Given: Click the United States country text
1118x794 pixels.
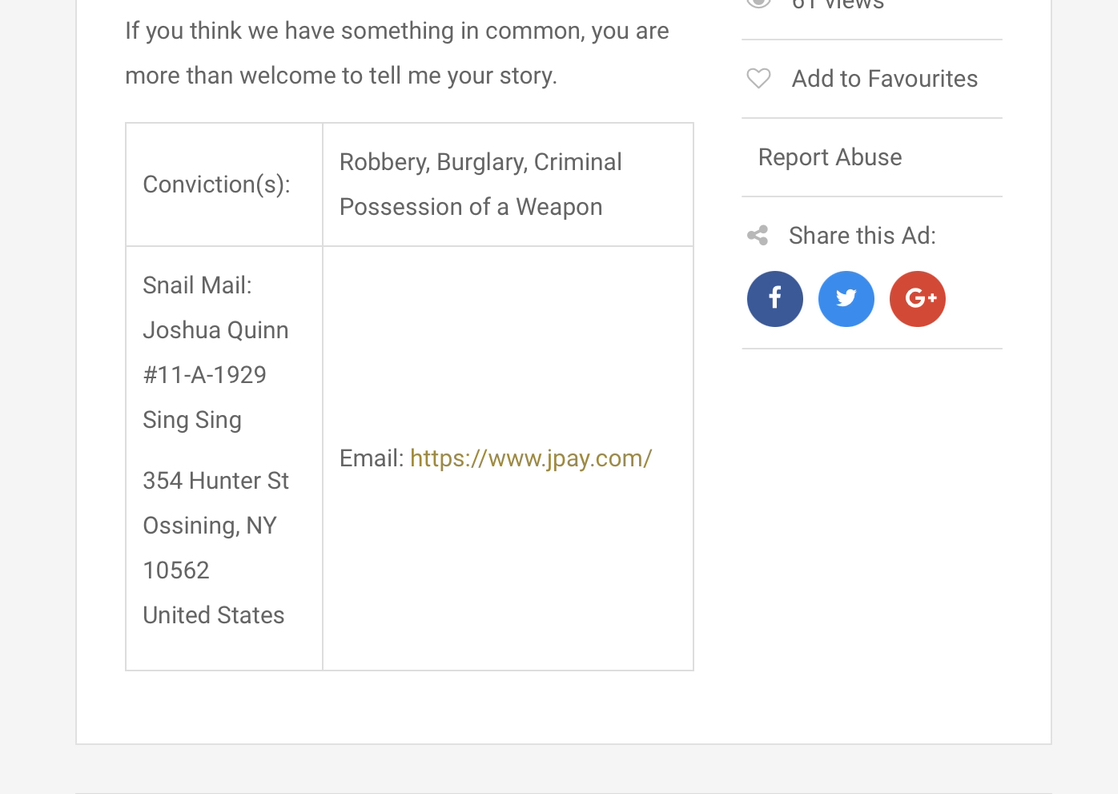Looking at the screenshot, I should (x=214, y=615).
